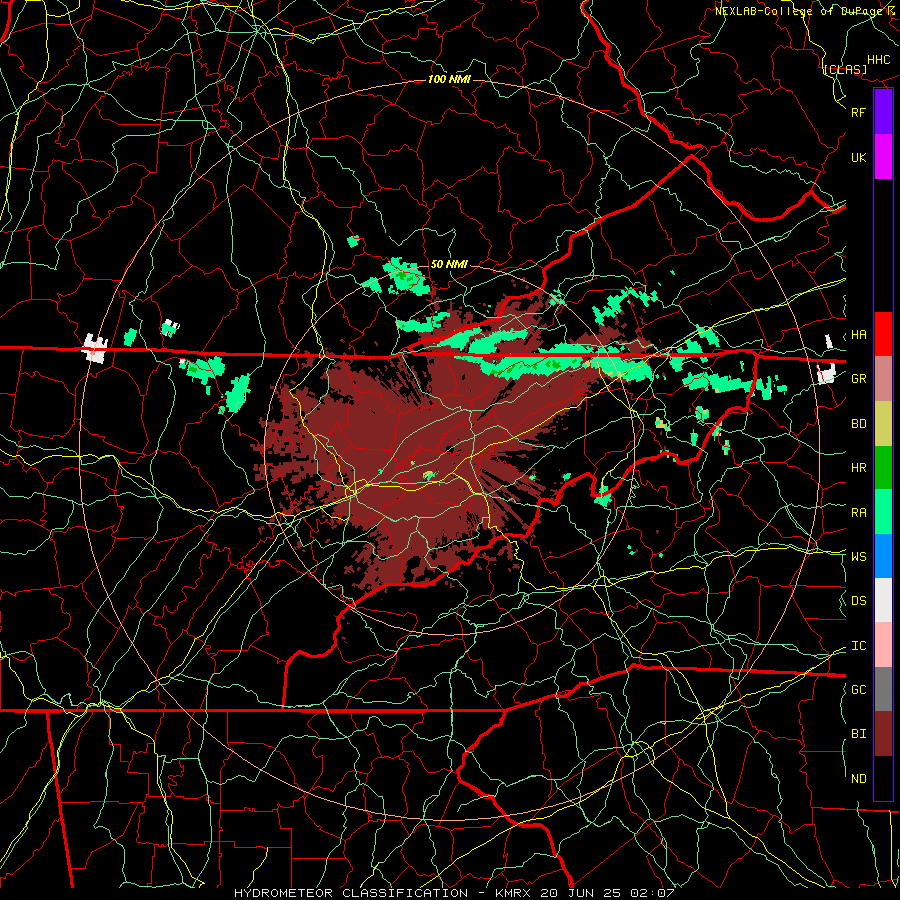Image resolution: width=900 pixels, height=900 pixels.
Task: Click the HA legend label
Action: click(858, 334)
